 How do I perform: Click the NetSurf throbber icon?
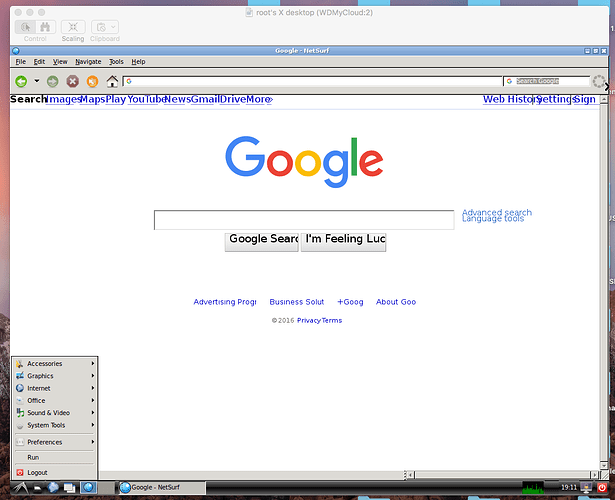click(x=599, y=81)
